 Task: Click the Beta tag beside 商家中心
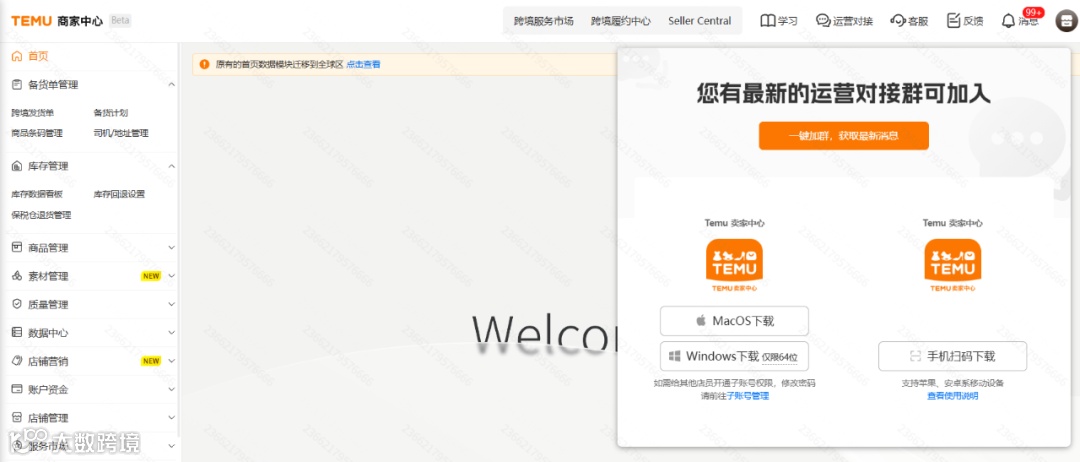tap(120, 21)
